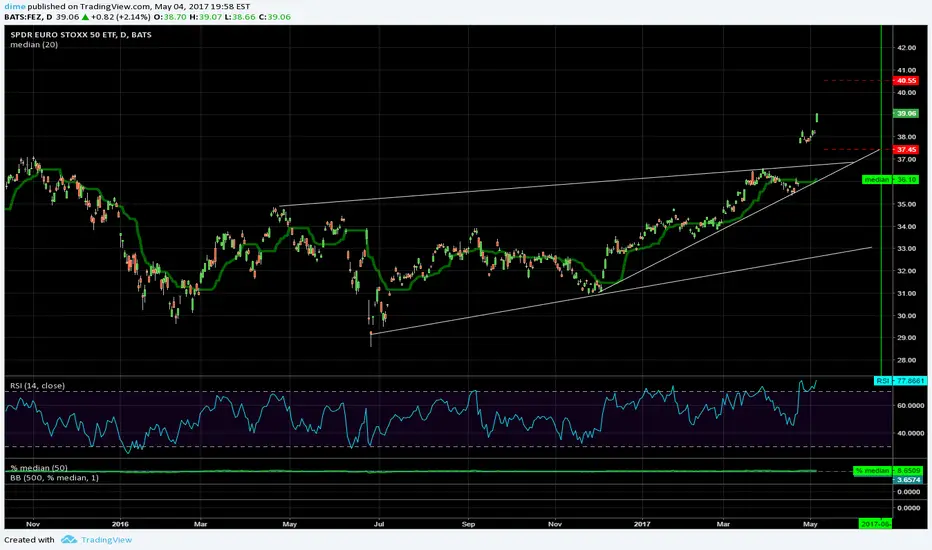Click the RSI 77.8661 value tag
The height and width of the screenshot is (550, 932).
pos(900,381)
